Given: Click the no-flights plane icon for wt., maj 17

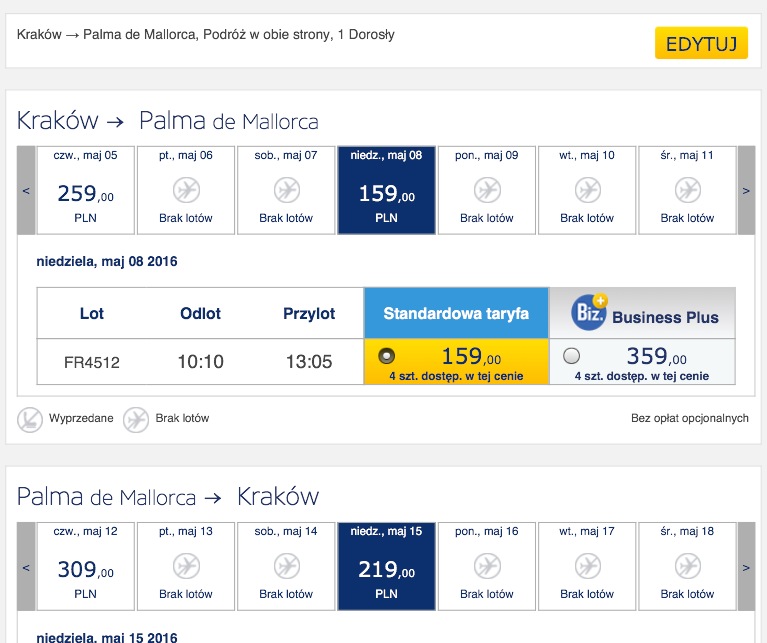Looking at the screenshot, I should pos(587,566).
